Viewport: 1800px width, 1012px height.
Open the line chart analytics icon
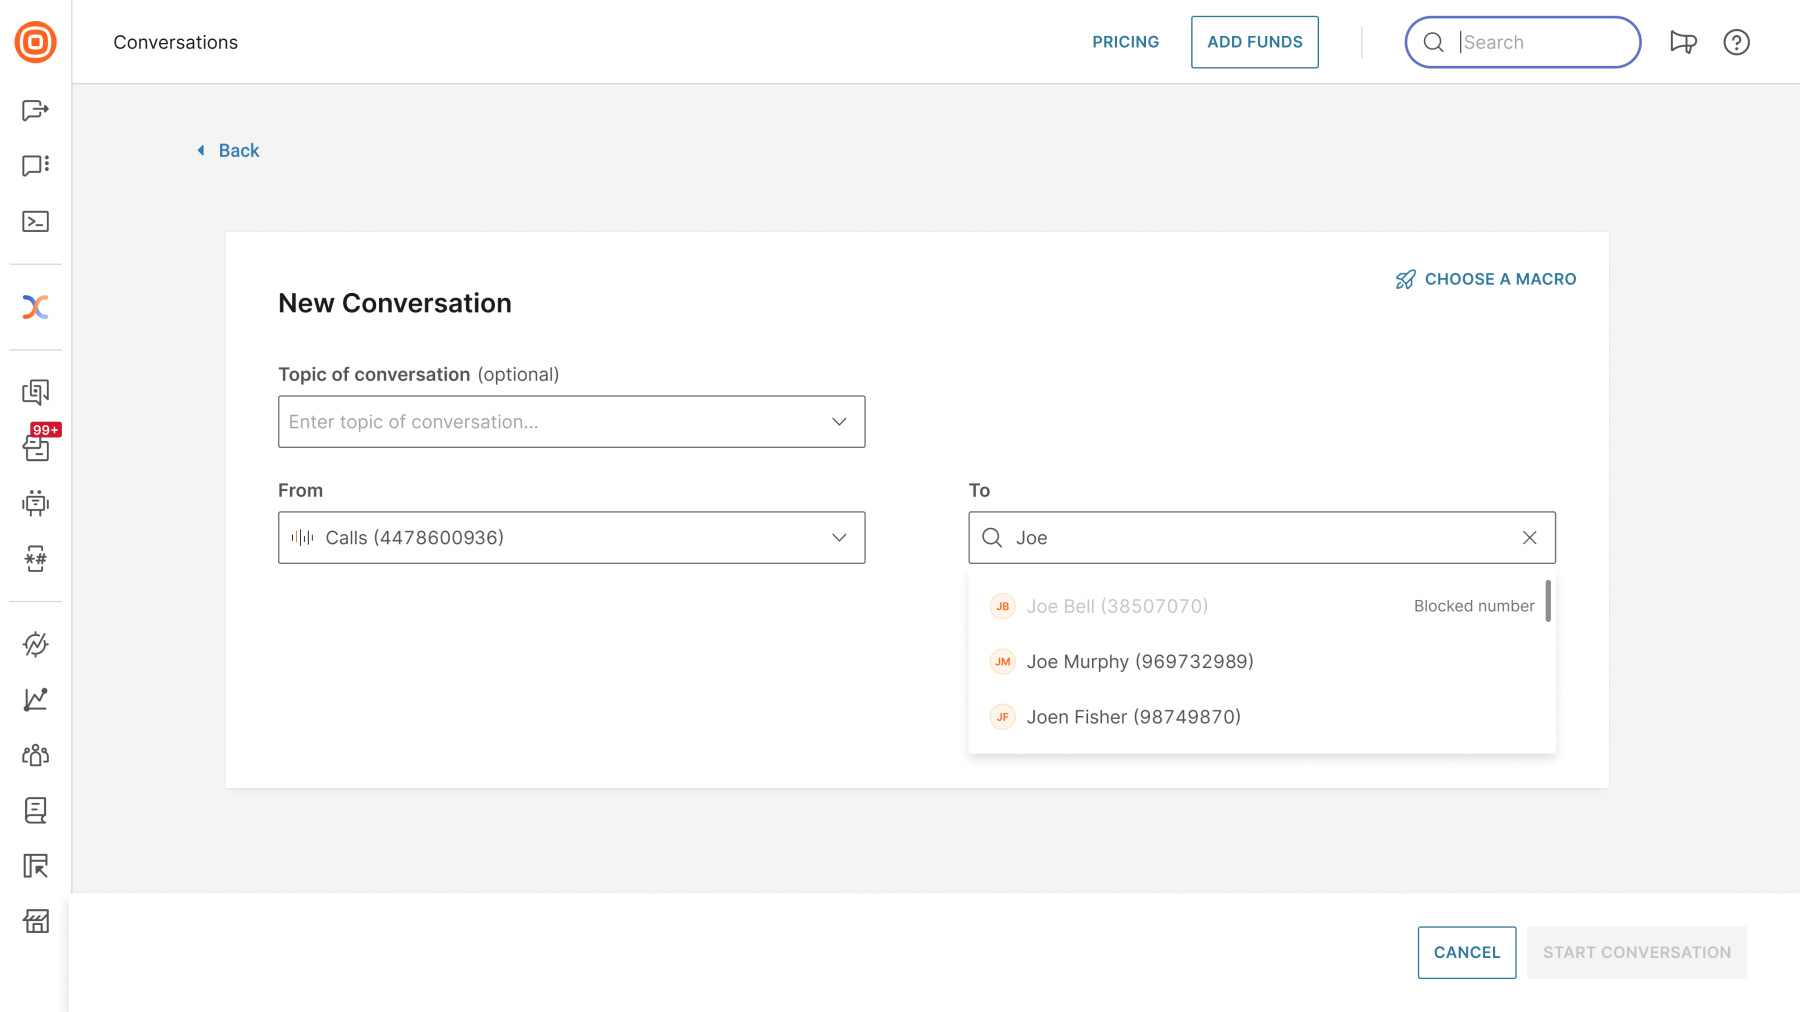35,699
